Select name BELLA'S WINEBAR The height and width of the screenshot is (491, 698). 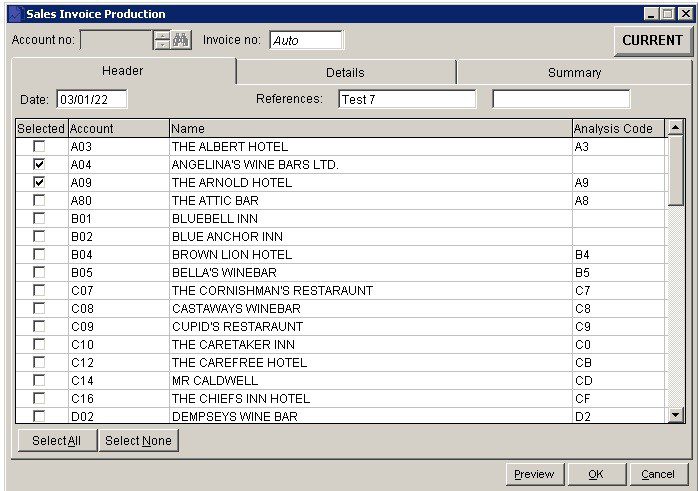click(x=224, y=272)
